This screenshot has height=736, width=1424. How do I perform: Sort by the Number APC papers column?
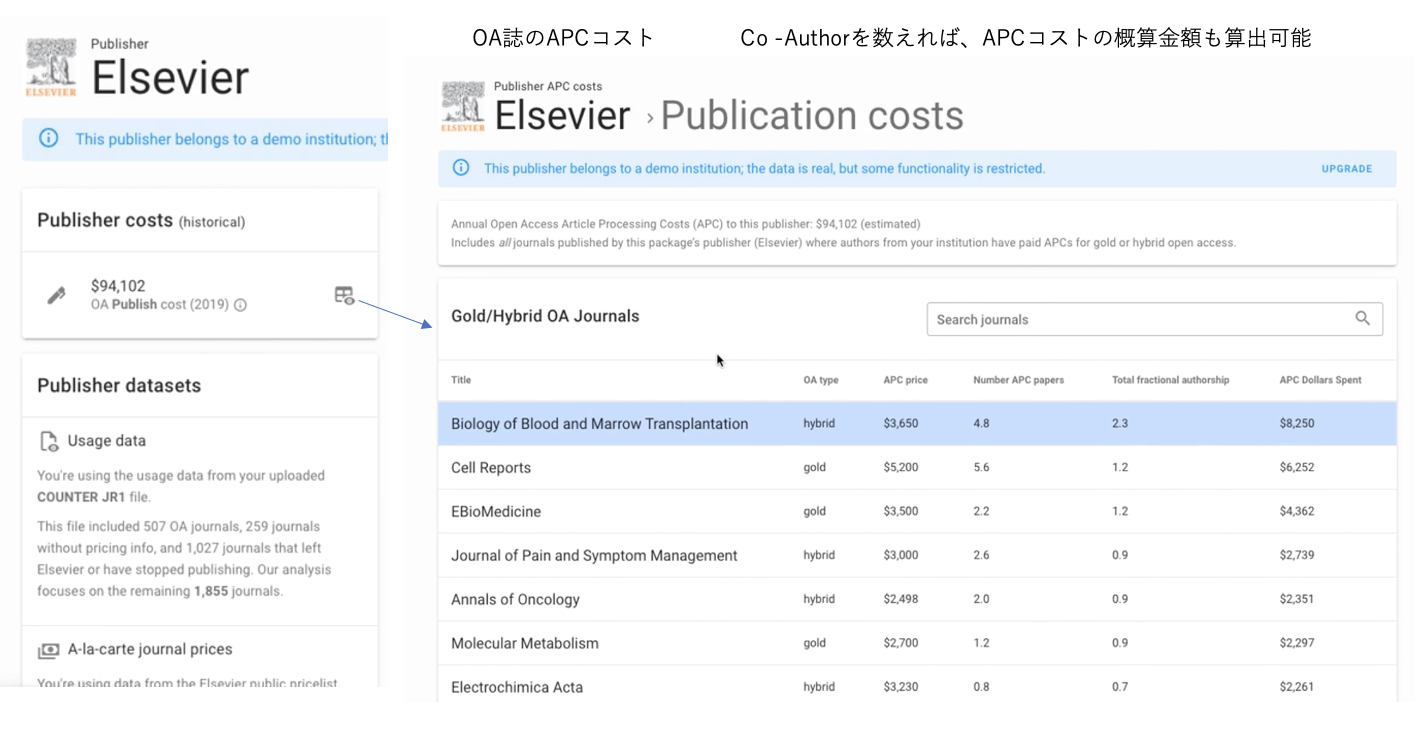click(x=1018, y=380)
